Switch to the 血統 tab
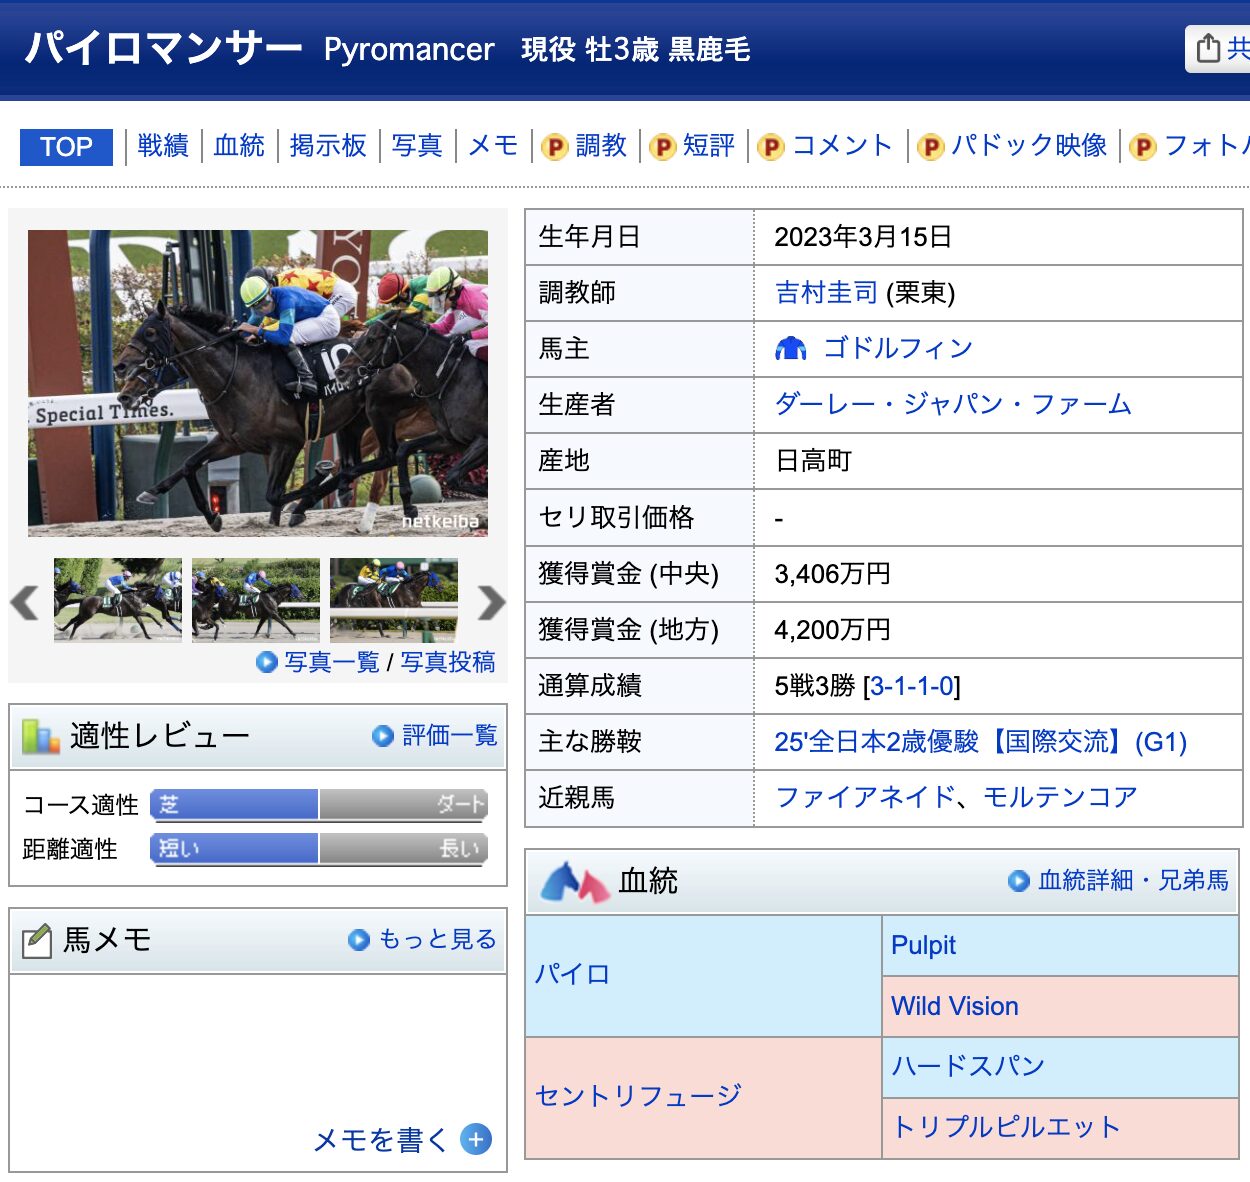Screen dimensions: 1250x1182 pyautogui.click(x=239, y=146)
